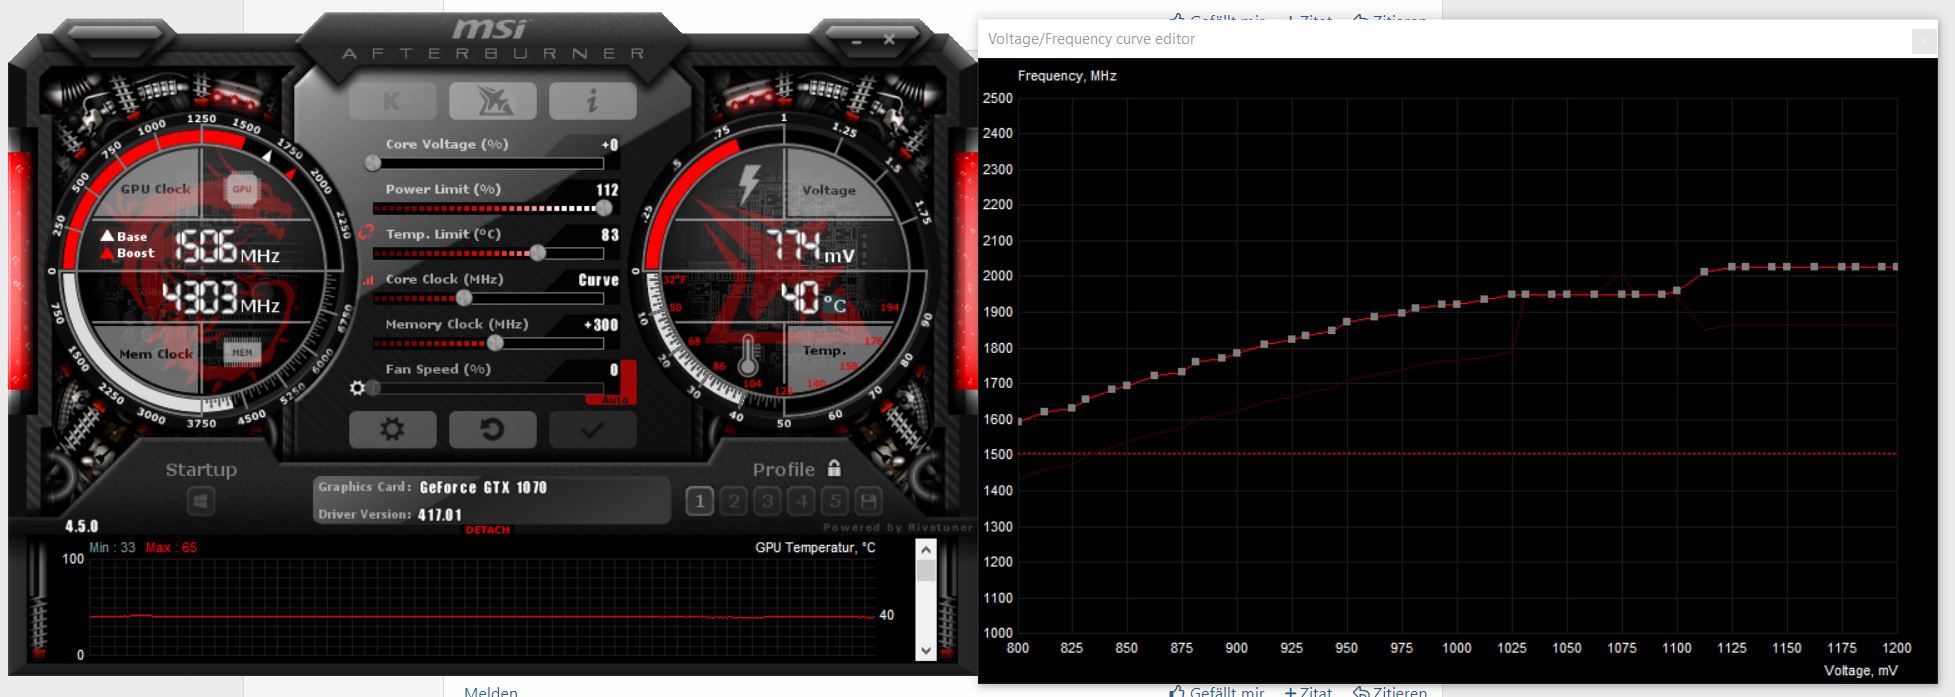
Task: Open curve editor via Core Clock bars icon
Action: pyautogui.click(x=368, y=281)
